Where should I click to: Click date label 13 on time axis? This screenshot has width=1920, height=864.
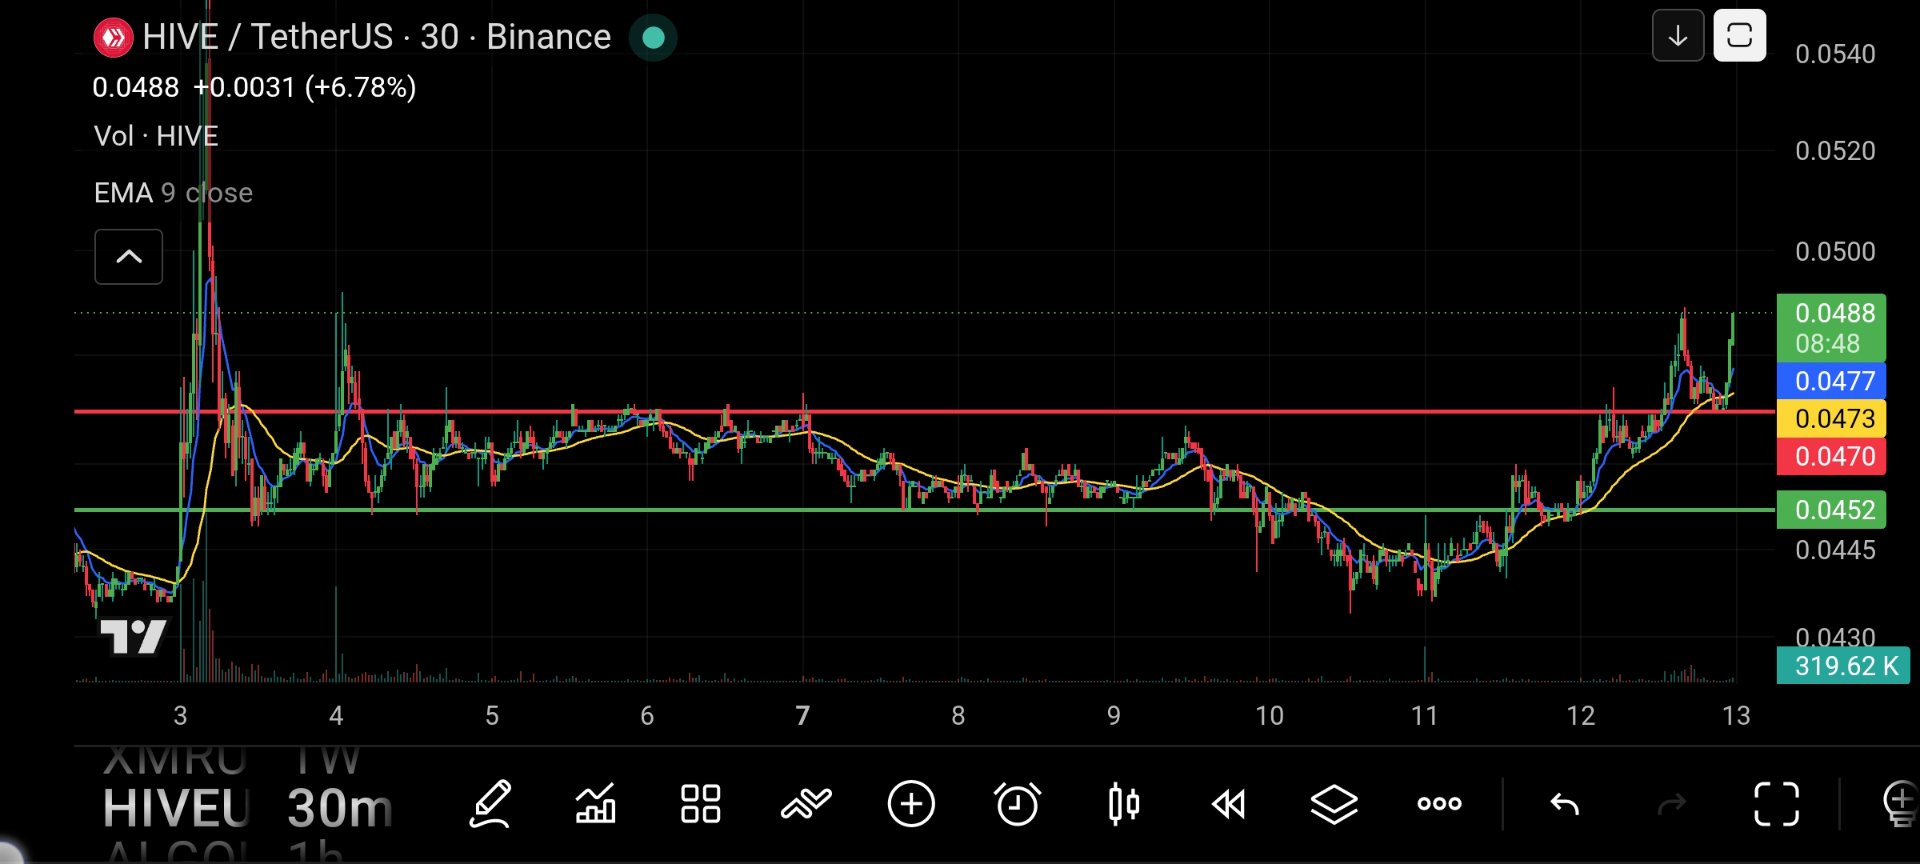click(1736, 716)
